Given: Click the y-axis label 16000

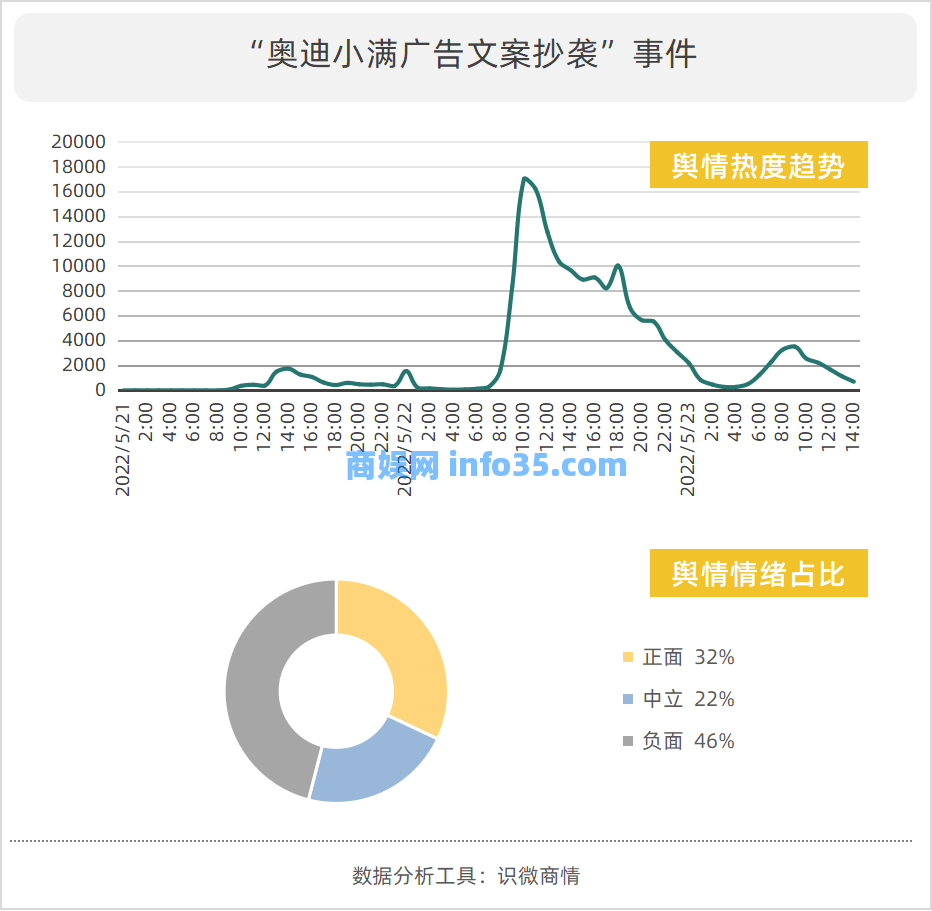Looking at the screenshot, I should pos(78,191).
